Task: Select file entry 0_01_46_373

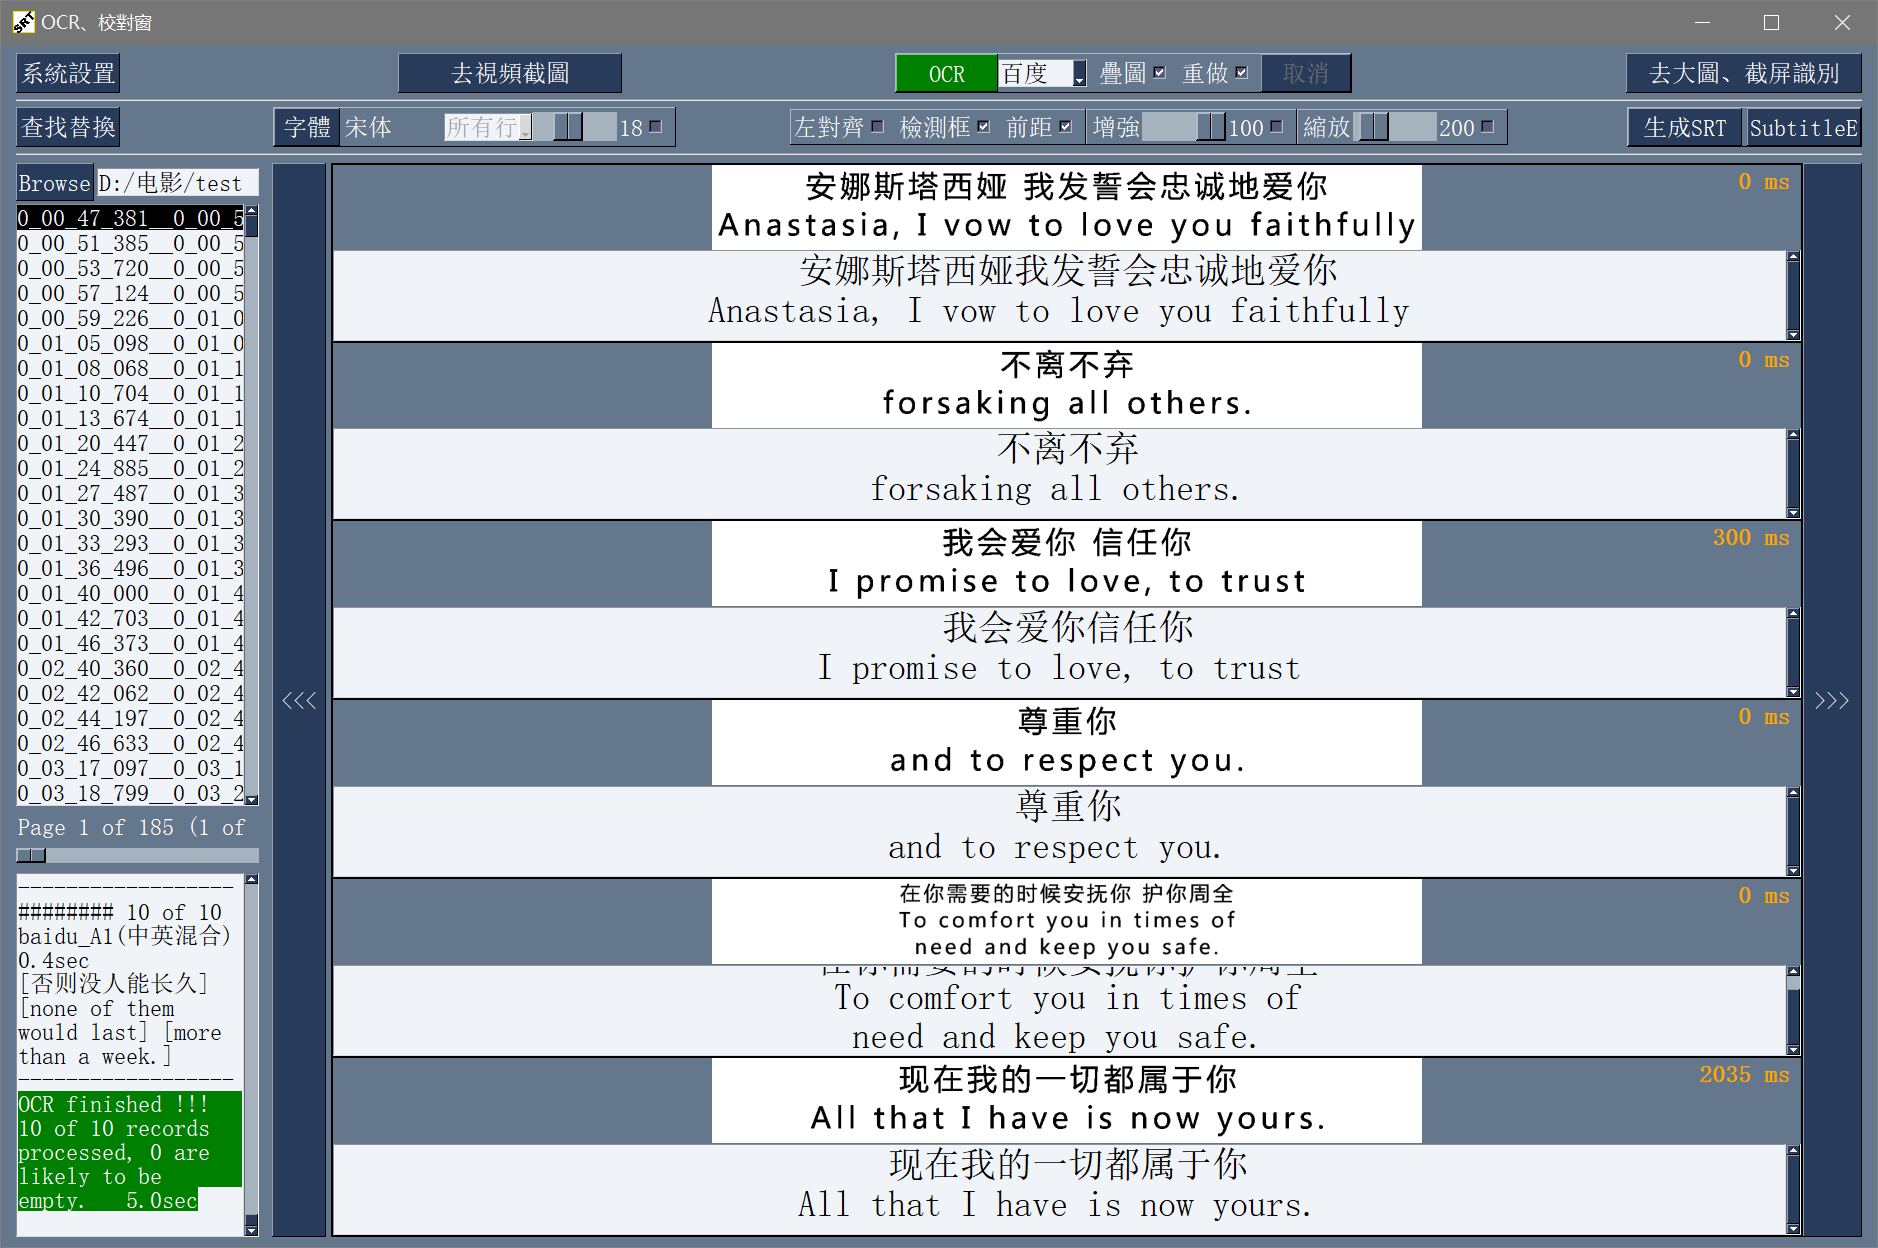Action: click(x=131, y=643)
